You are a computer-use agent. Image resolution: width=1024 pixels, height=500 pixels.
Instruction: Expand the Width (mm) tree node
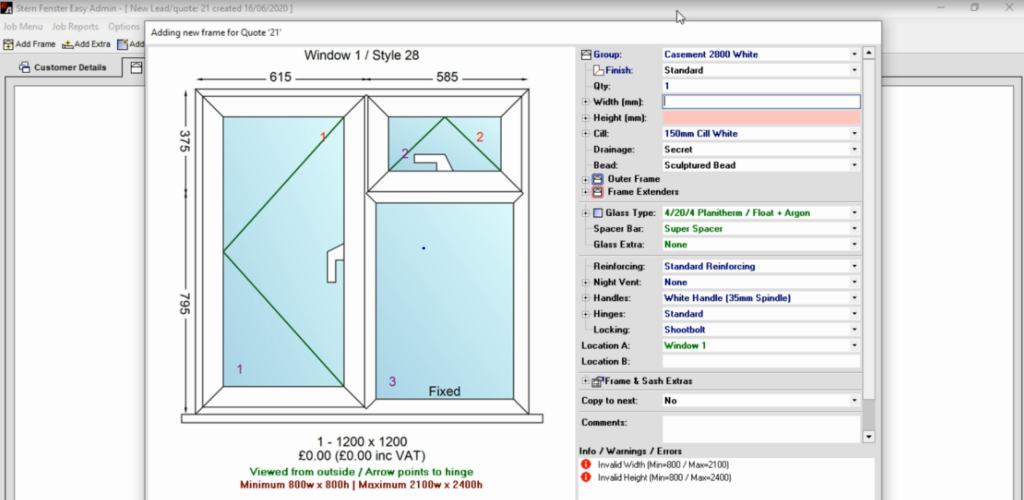pos(586,102)
